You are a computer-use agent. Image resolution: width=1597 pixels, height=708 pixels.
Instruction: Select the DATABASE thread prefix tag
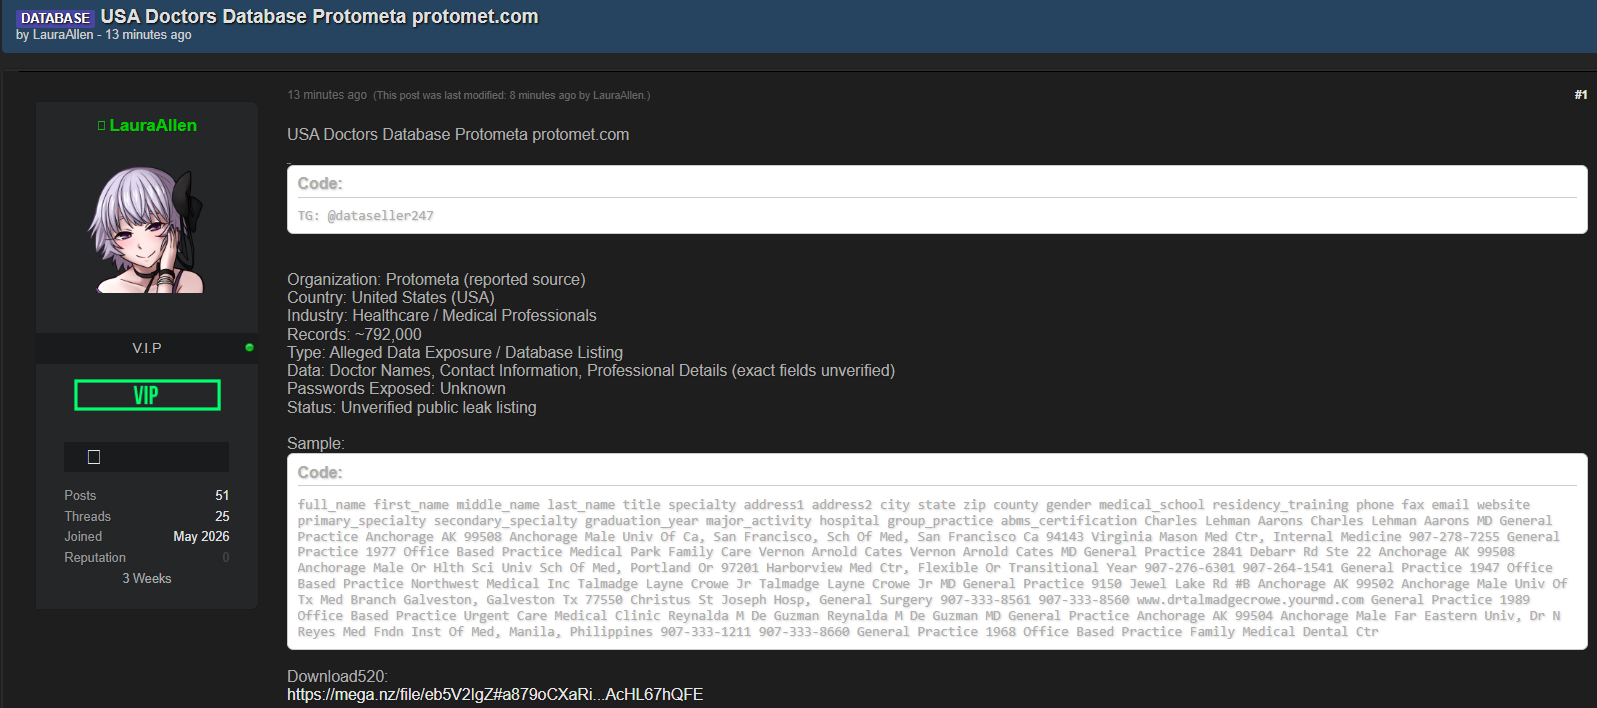pyautogui.click(x=55, y=18)
